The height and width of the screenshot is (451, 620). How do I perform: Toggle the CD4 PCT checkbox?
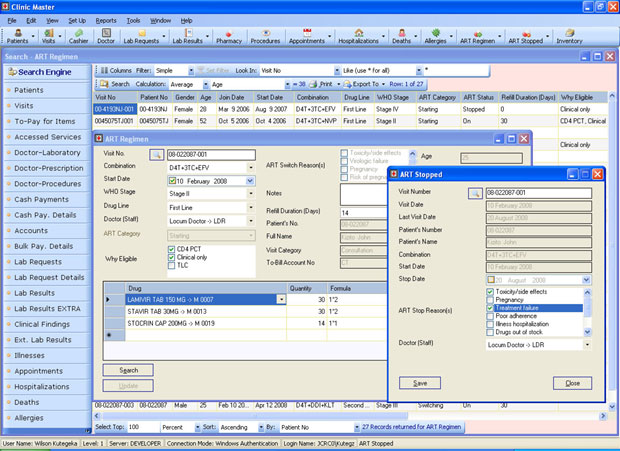pos(171,249)
